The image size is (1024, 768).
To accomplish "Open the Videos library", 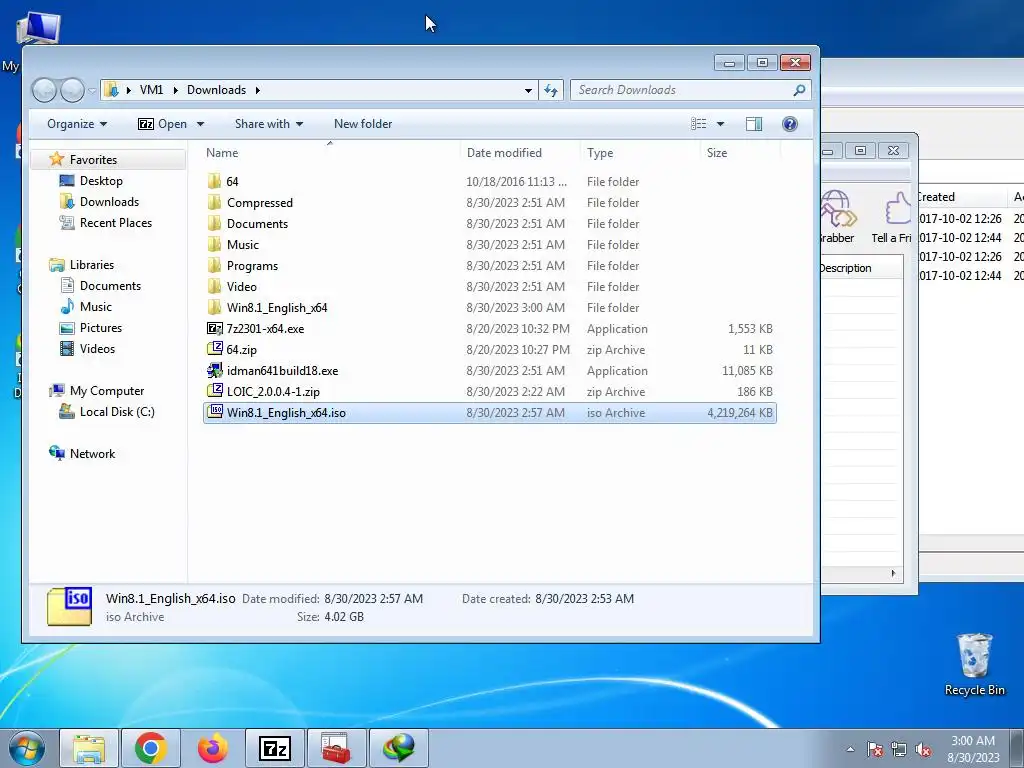I will pos(97,349).
